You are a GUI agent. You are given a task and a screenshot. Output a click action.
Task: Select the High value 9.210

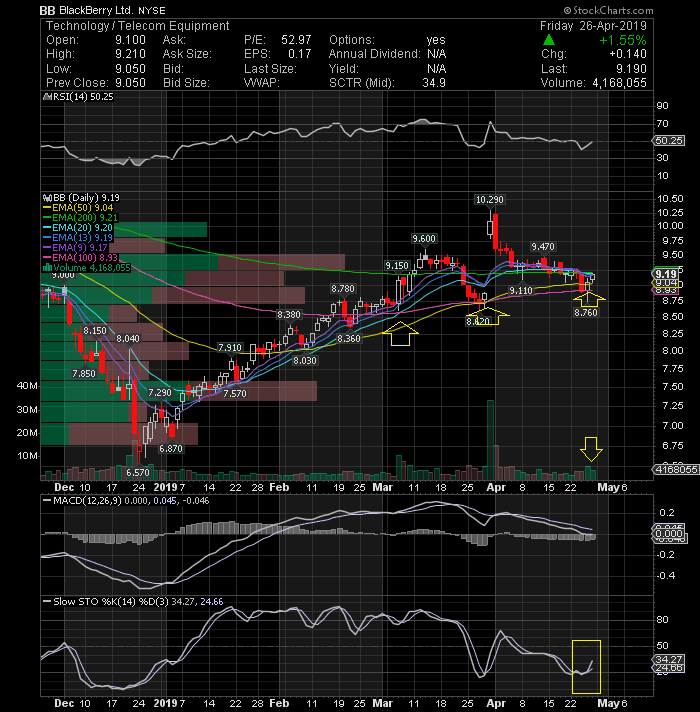tap(130, 54)
